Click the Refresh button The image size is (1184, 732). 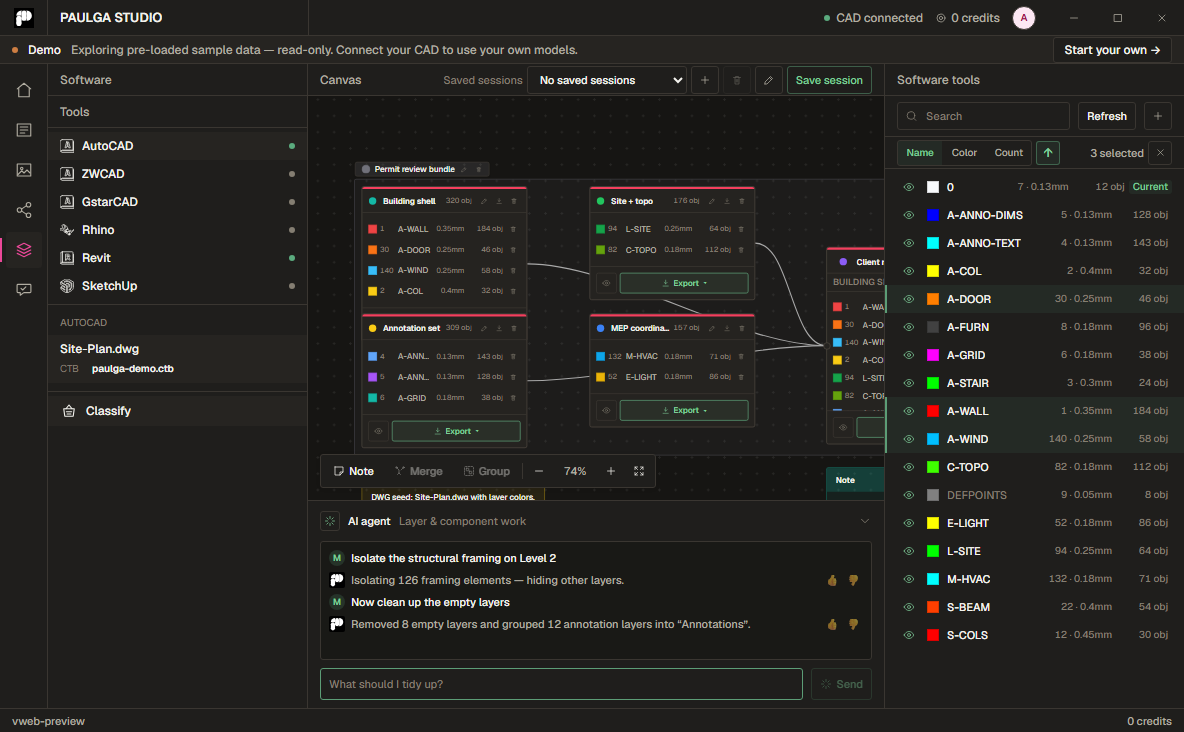point(1106,116)
